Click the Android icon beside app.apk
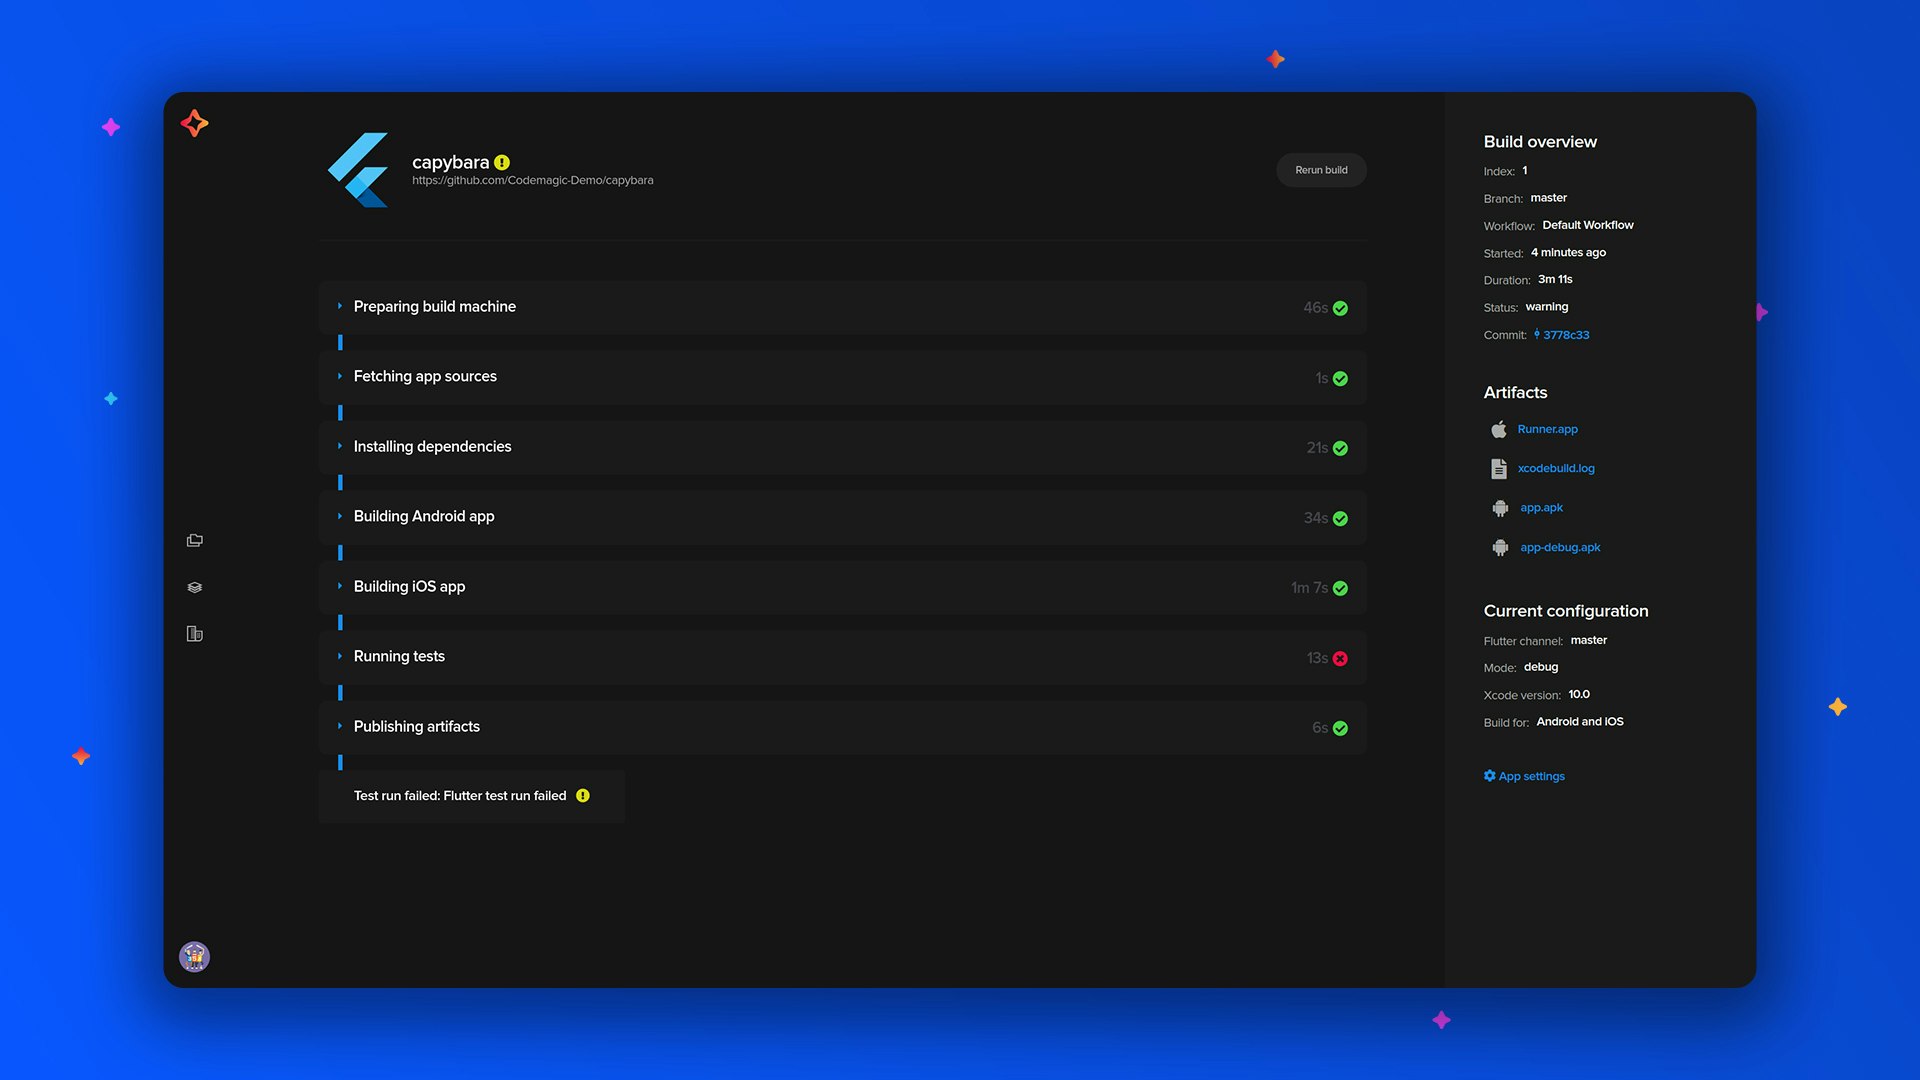Viewport: 1920px width, 1080px height. pyautogui.click(x=1498, y=507)
